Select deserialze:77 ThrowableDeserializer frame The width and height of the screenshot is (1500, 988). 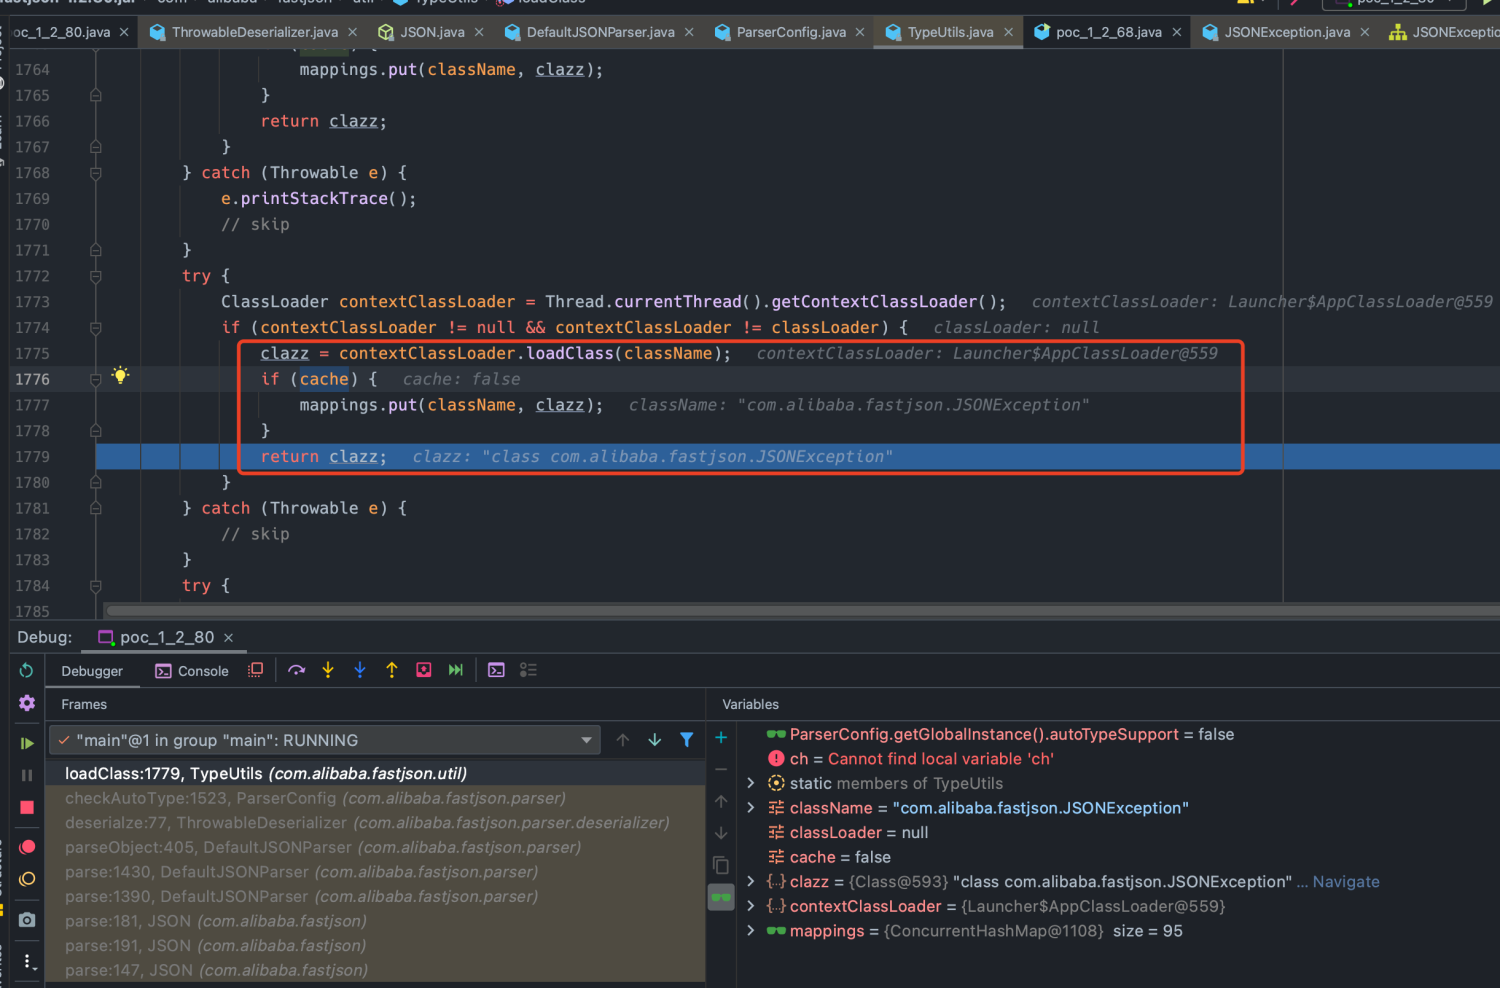375,823
